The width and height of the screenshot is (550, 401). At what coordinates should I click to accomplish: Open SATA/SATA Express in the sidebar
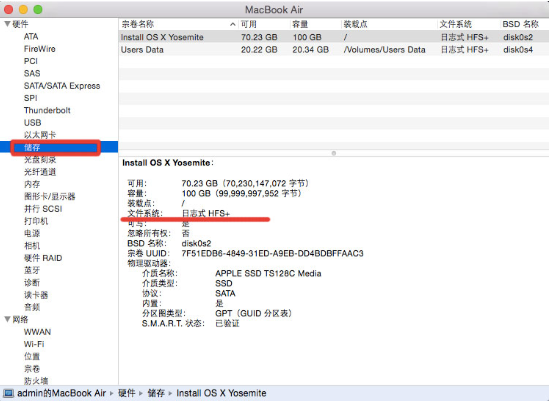point(62,86)
